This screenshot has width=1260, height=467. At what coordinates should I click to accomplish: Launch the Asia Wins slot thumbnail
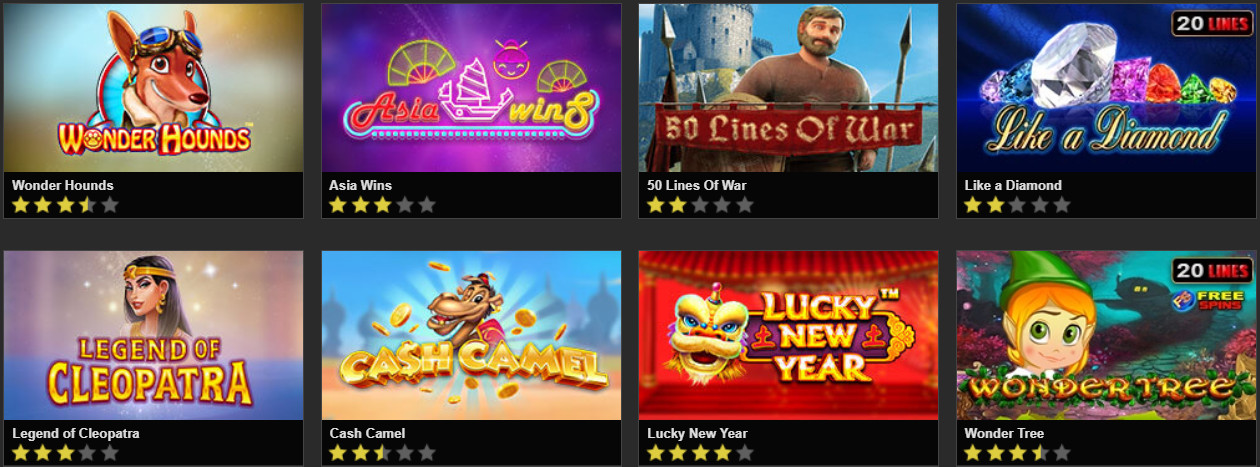[471, 87]
